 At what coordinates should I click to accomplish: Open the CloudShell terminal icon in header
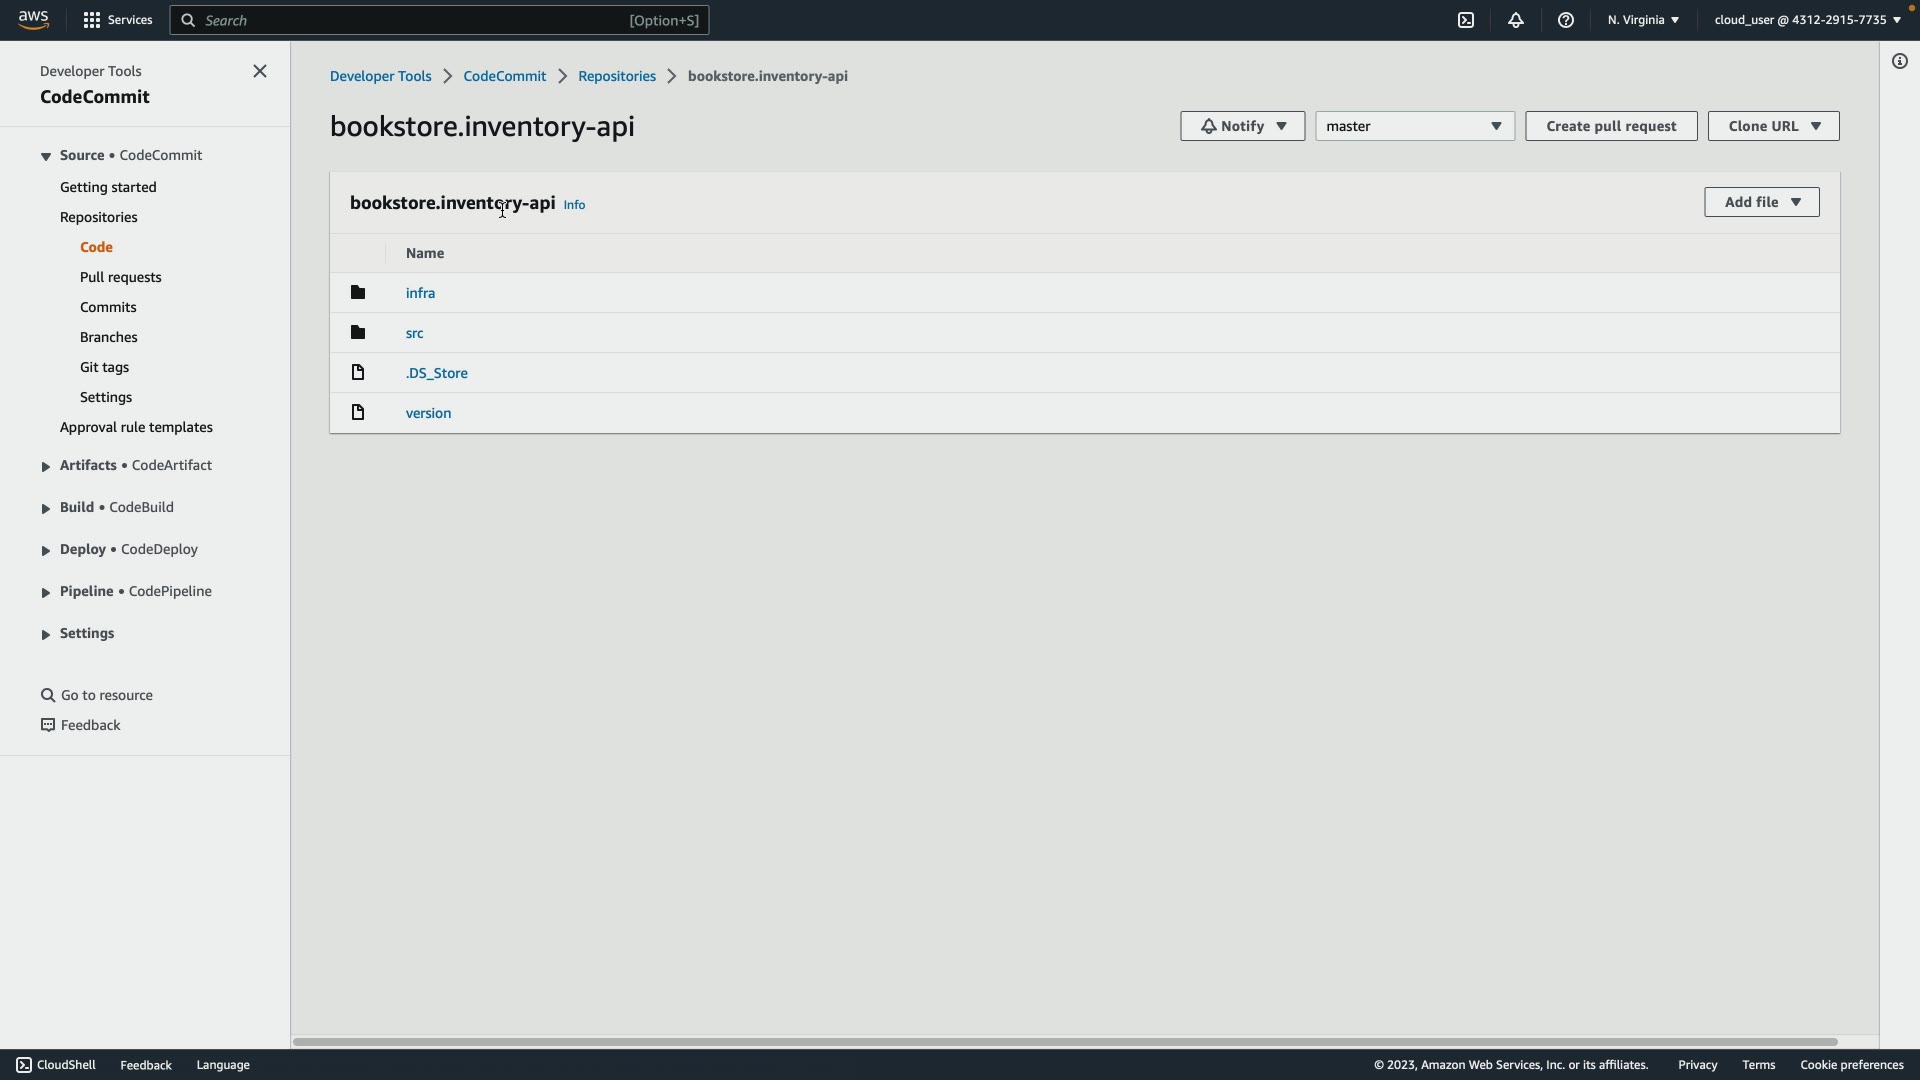1466,20
